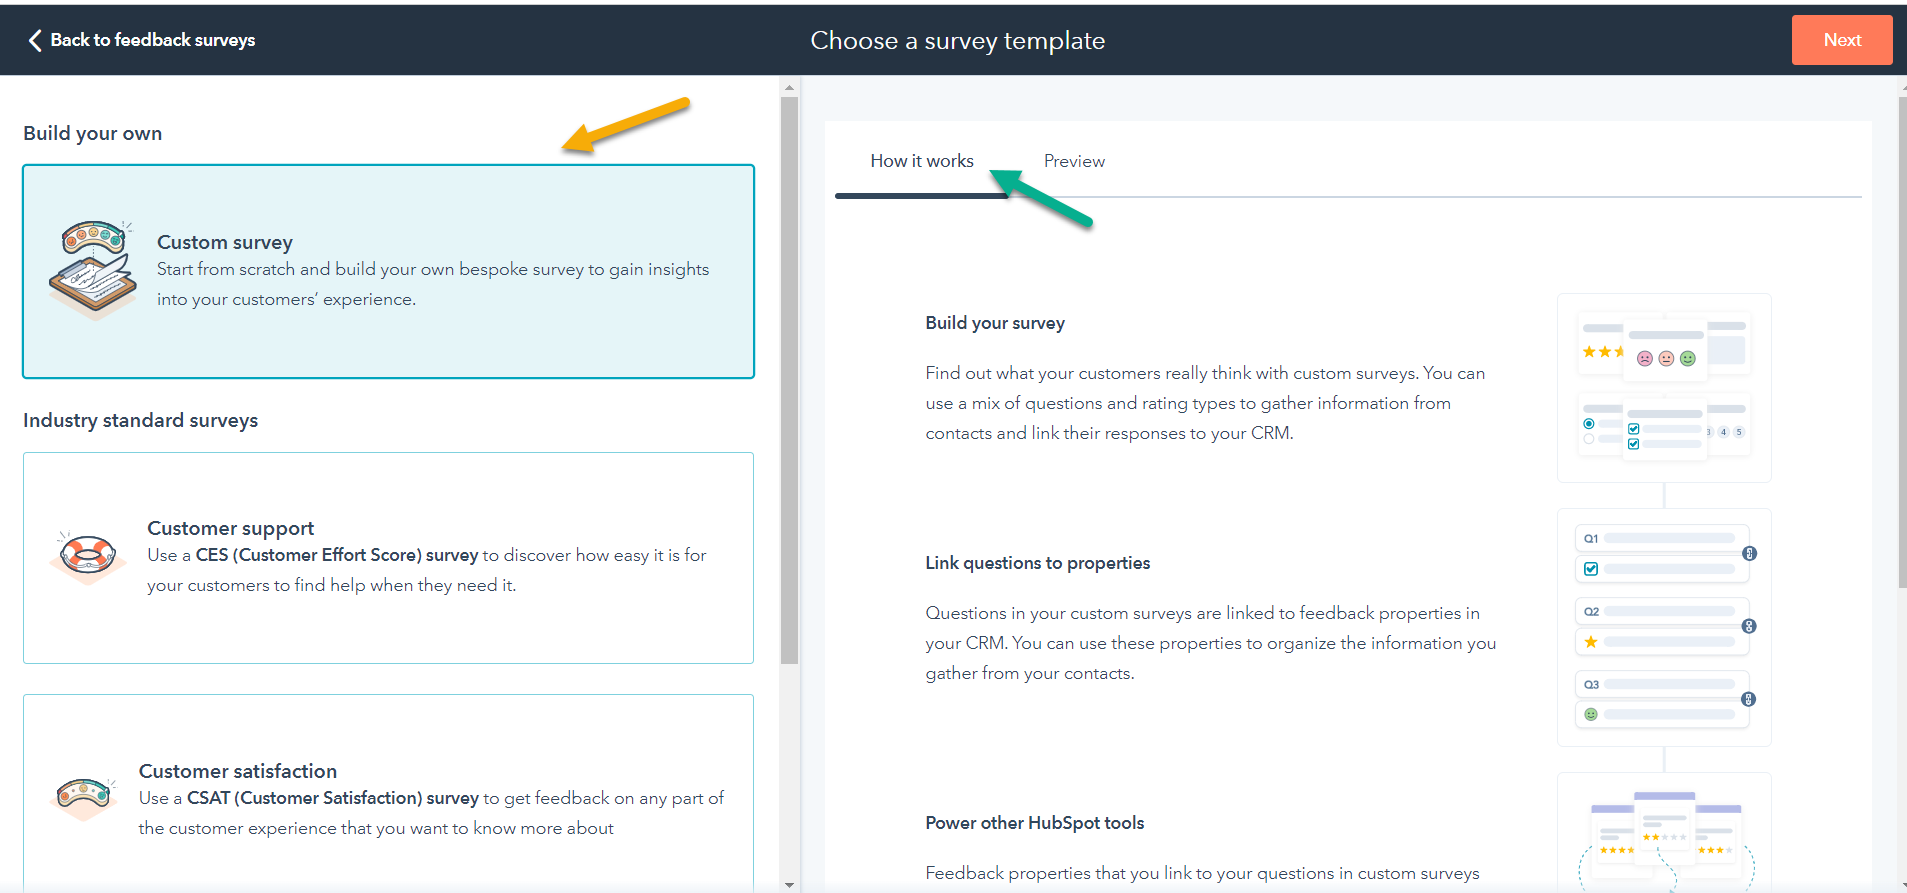Screen dimensions: 1907x893
Task: Select the blue radio button in the rating mockup
Action: point(1589,423)
